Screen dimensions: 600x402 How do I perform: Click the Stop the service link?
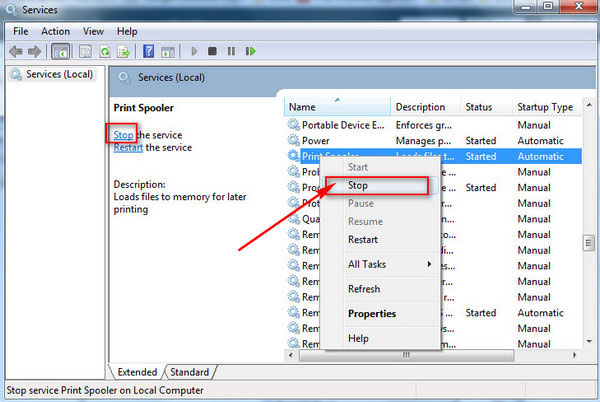pos(123,134)
